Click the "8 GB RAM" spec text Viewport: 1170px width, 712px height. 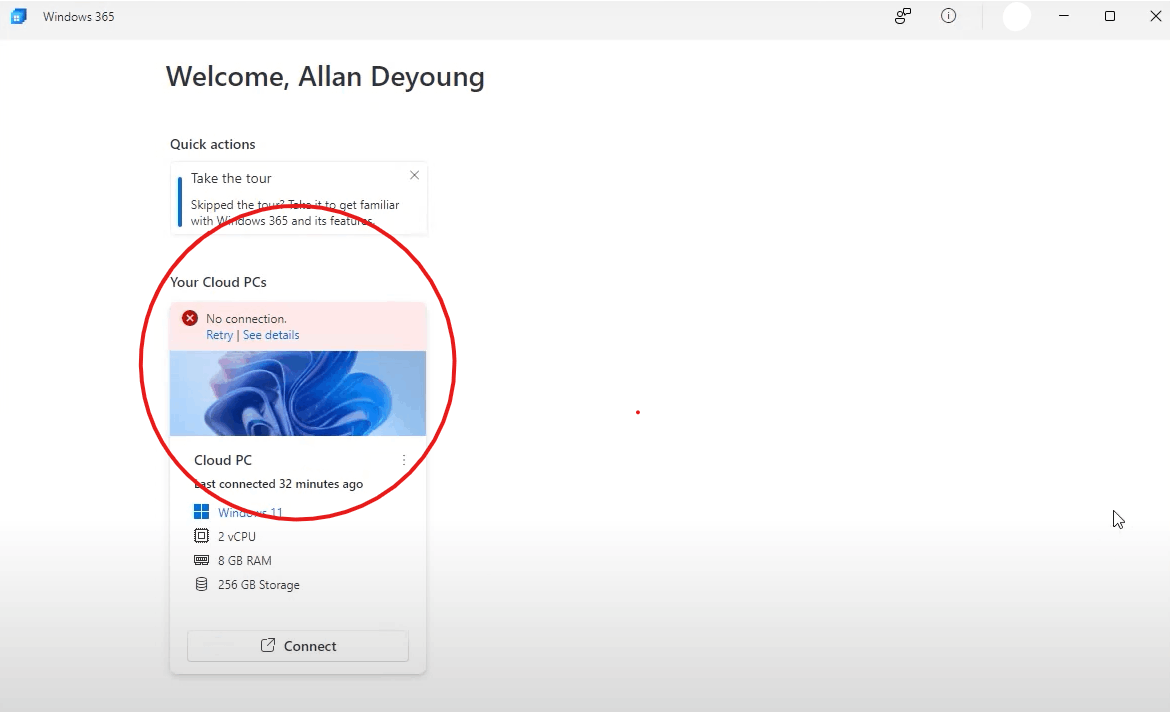[x=245, y=560]
